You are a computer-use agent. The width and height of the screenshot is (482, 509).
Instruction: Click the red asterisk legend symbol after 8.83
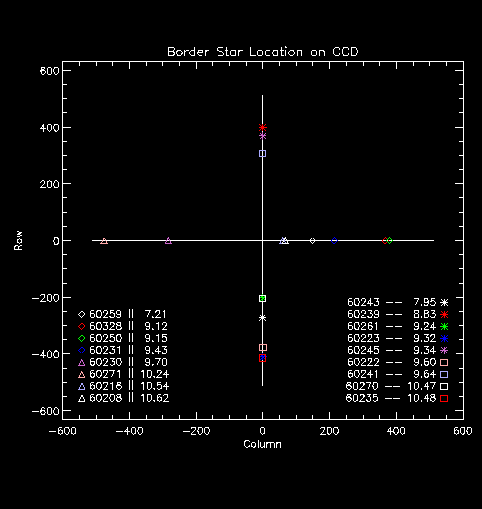click(444, 314)
